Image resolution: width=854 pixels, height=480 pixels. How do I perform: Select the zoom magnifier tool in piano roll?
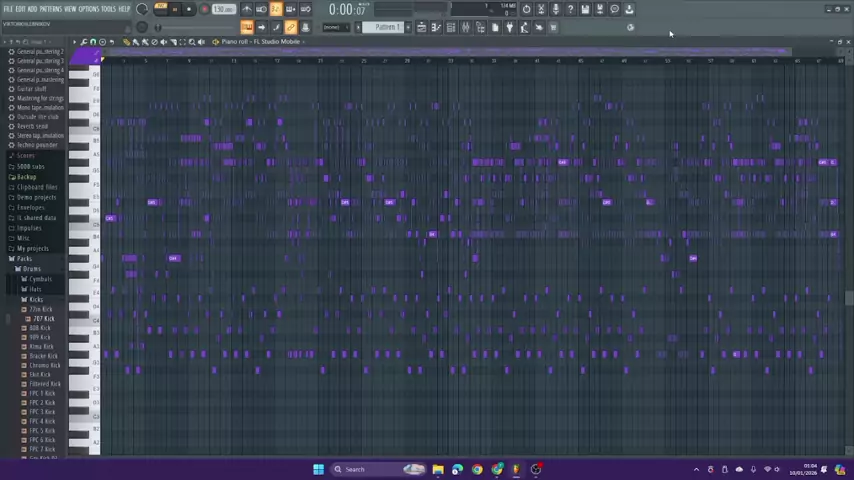click(190, 42)
